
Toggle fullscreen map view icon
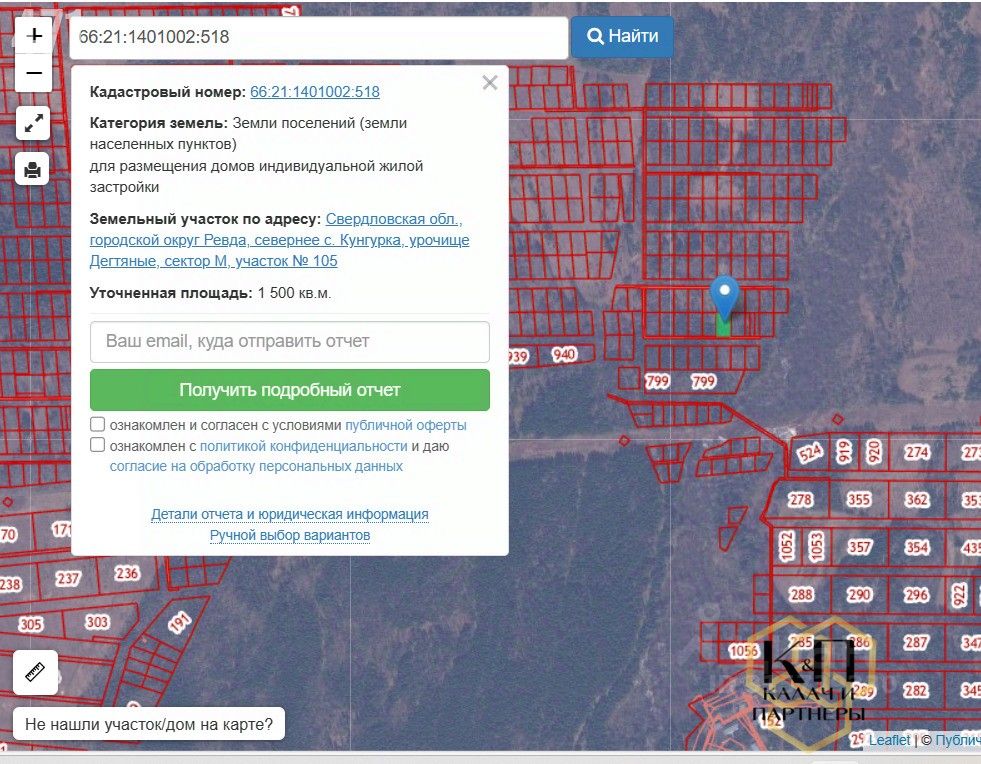pos(33,123)
